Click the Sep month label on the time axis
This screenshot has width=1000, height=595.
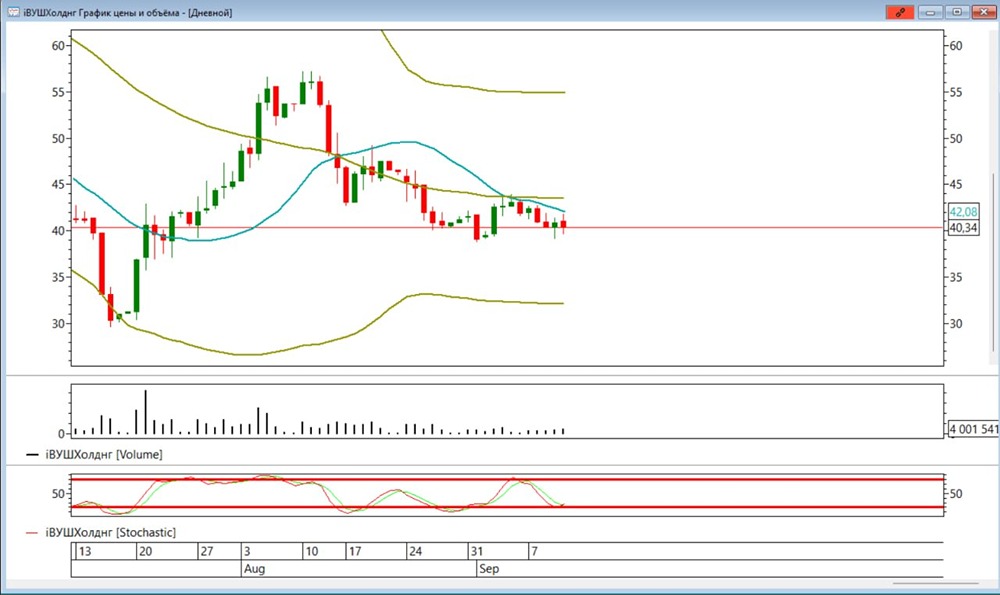[x=489, y=569]
